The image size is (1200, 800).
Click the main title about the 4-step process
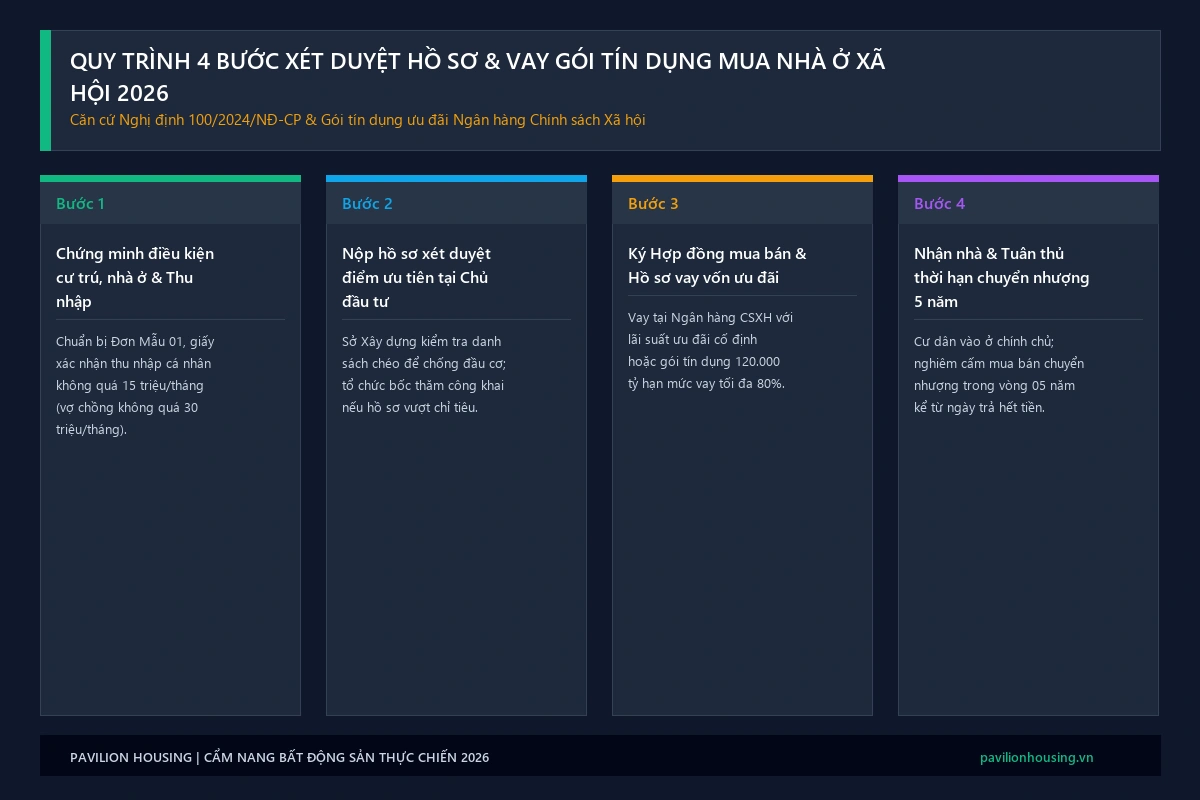[478, 77]
